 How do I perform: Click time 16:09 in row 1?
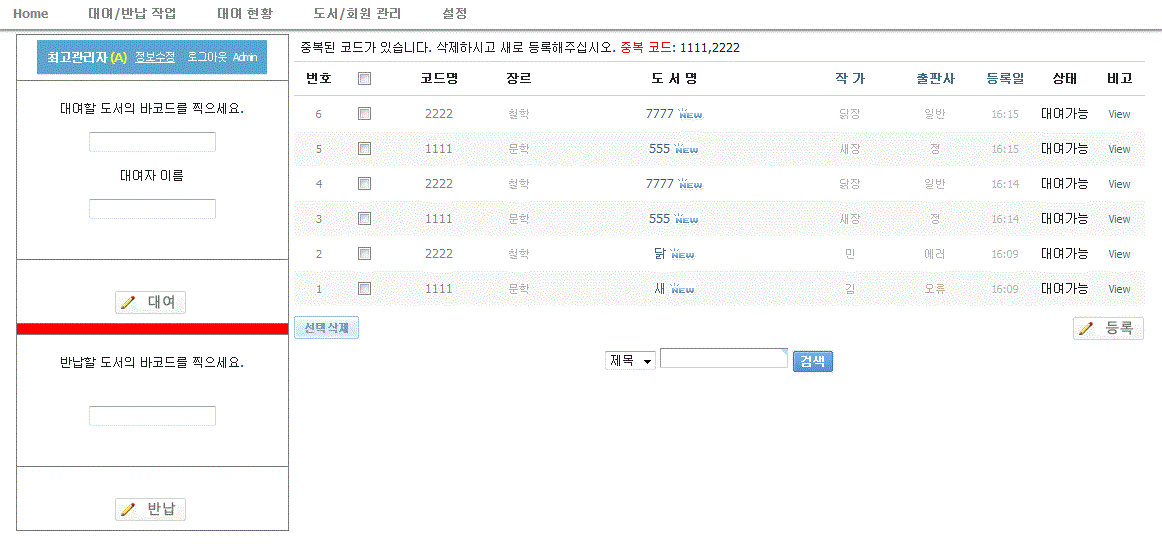pos(1005,289)
